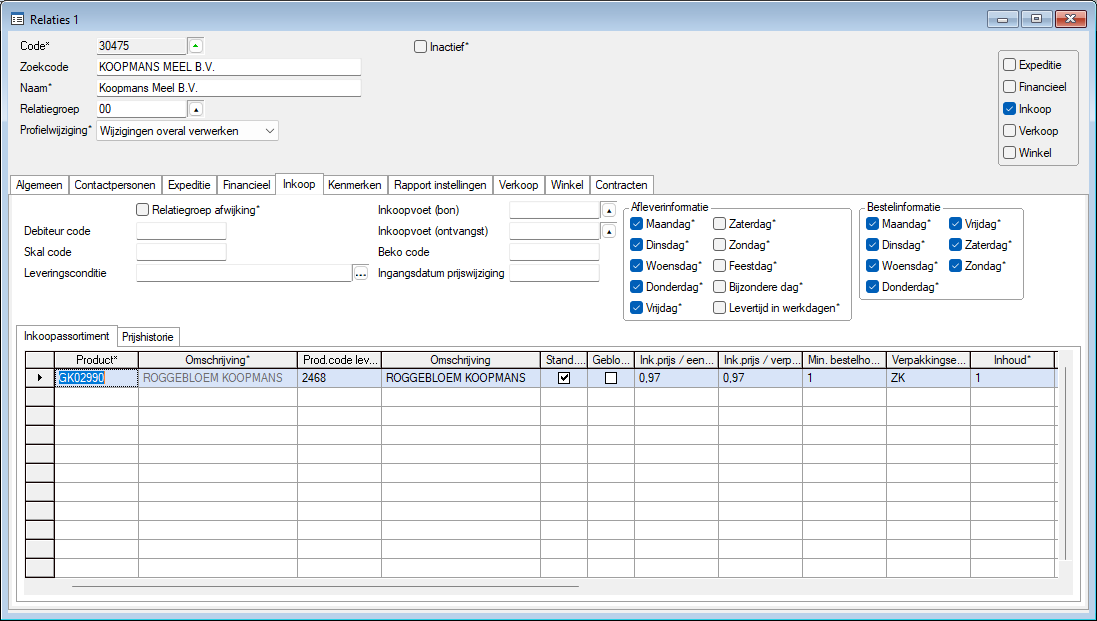Uncheck Vrijdag in Afleverinformatie
Image resolution: width=1097 pixels, height=621 pixels.
point(637,308)
